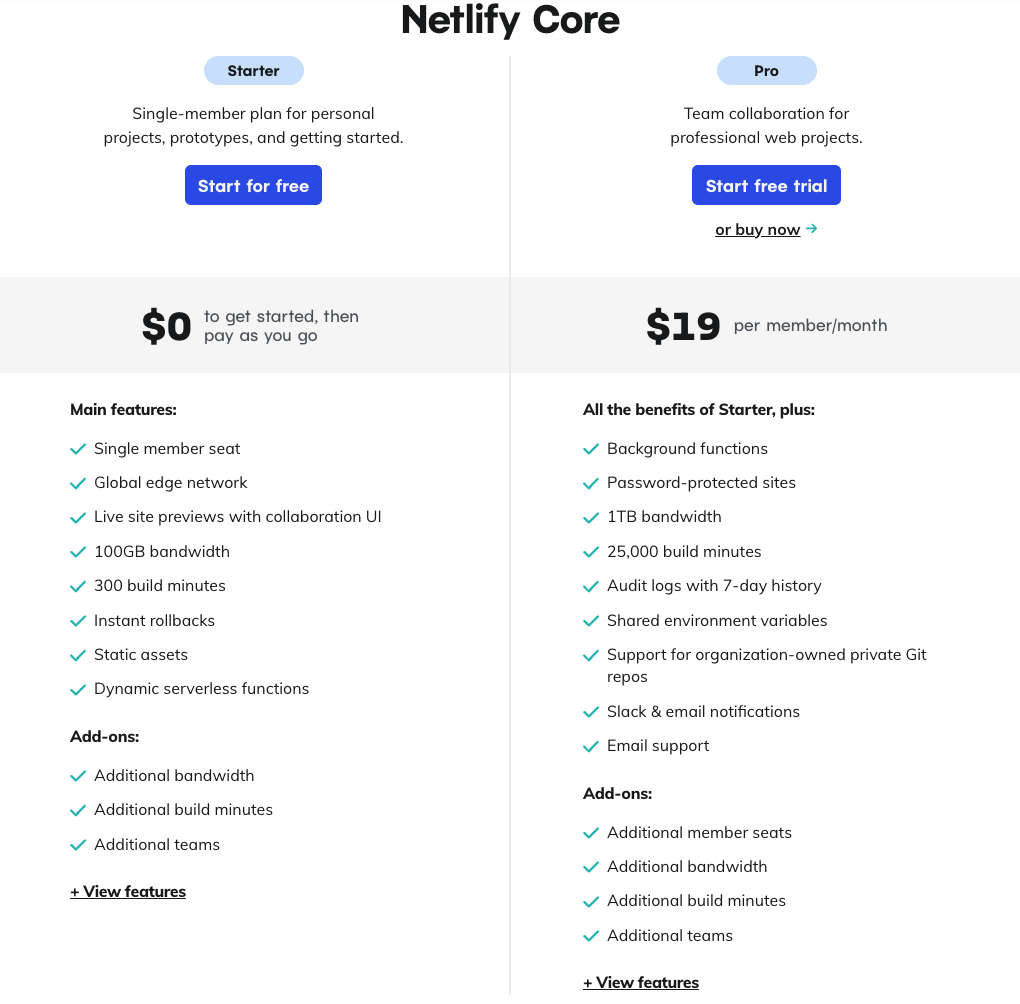Click the arrow icon after or buy now

click(x=811, y=229)
